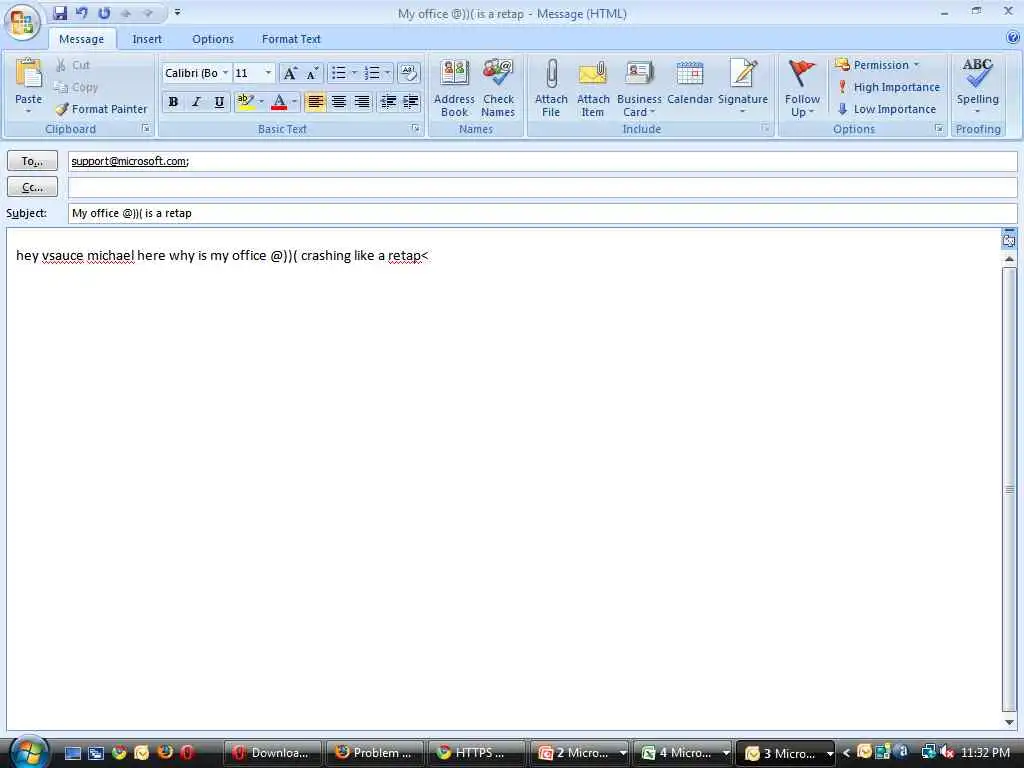Switch to the HTTPS... Chrome taskbar button

(x=476, y=753)
